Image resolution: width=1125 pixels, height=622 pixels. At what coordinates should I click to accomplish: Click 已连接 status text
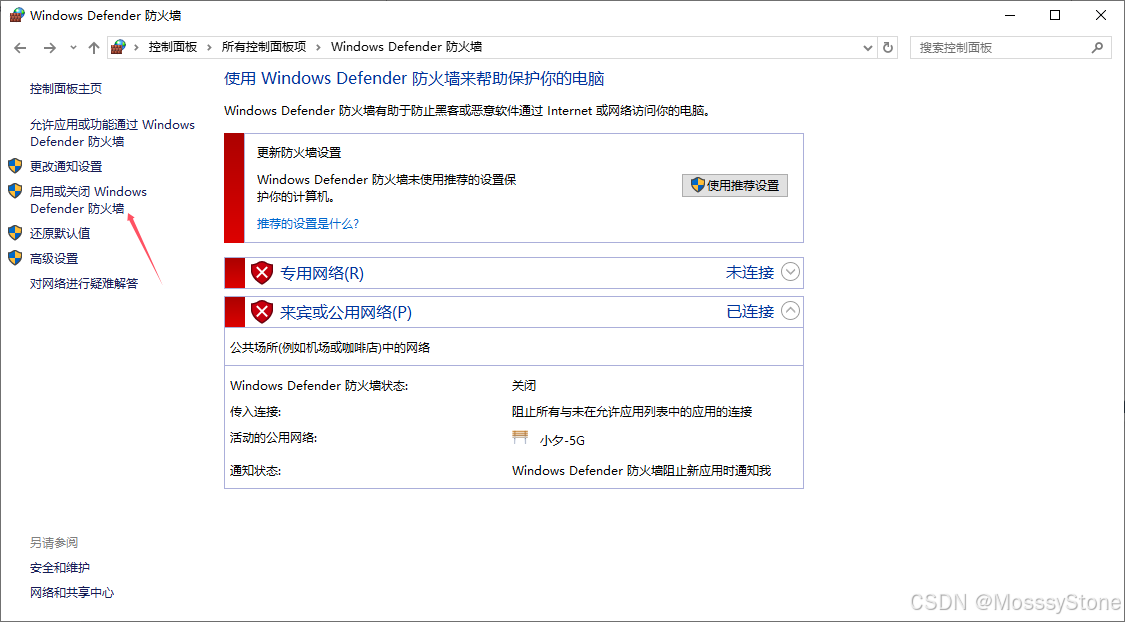(x=750, y=311)
